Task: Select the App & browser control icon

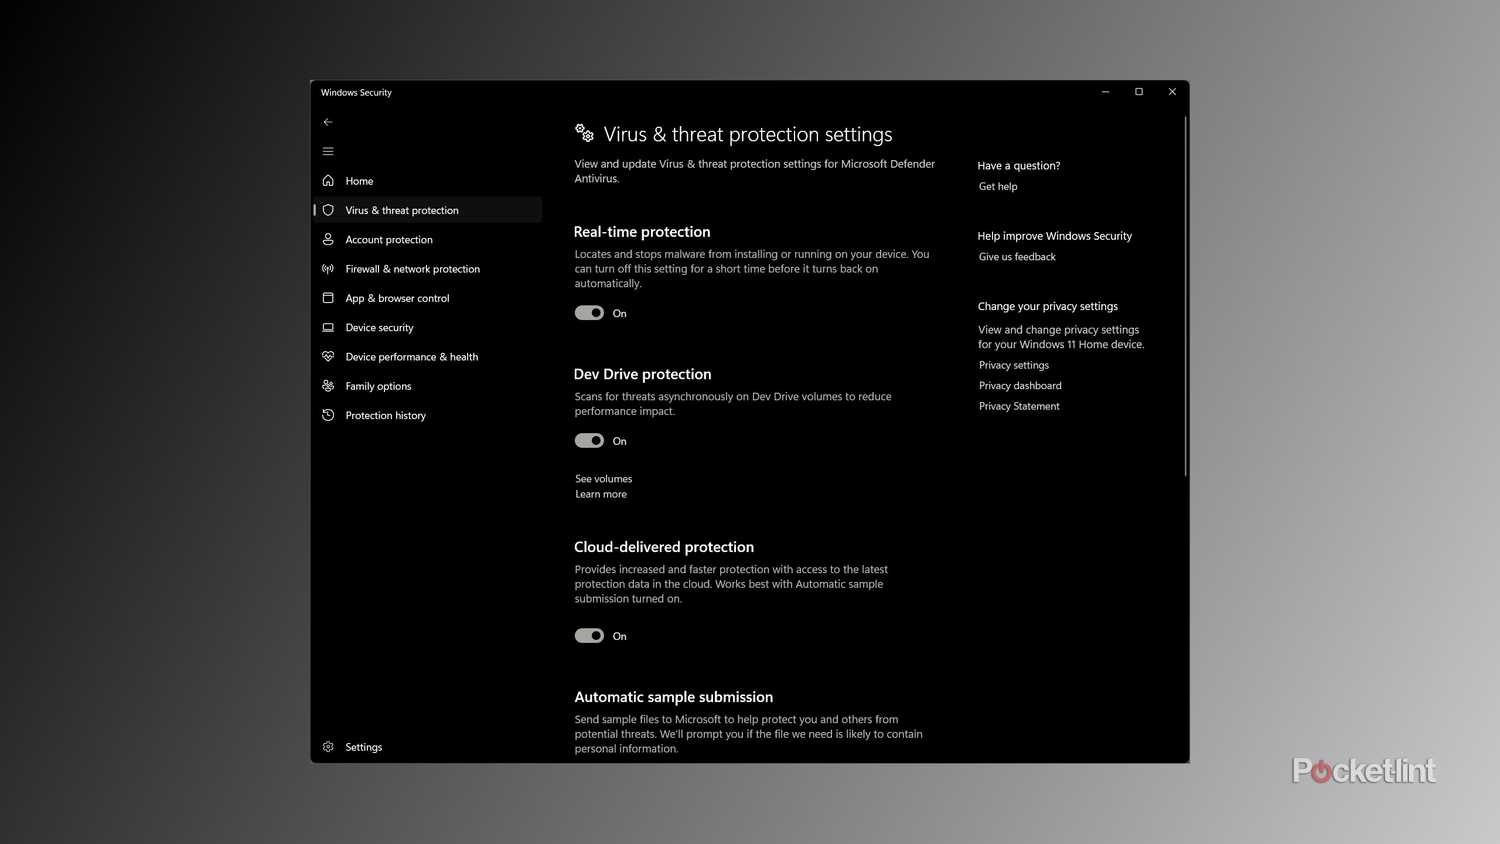Action: pyautogui.click(x=328, y=297)
